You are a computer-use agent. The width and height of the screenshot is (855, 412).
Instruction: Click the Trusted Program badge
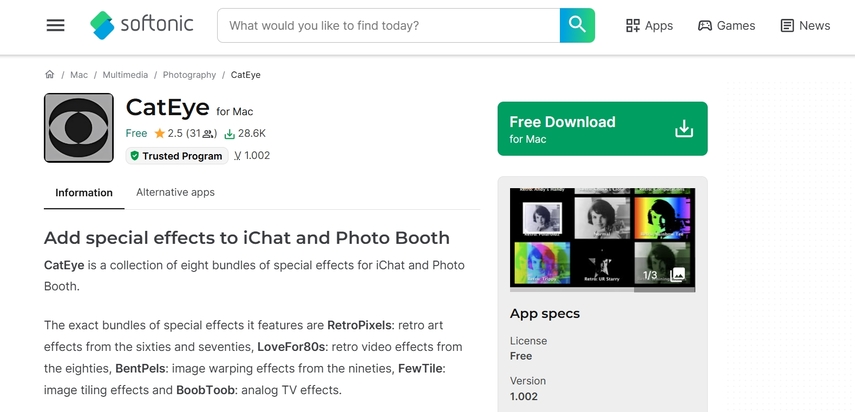177,156
